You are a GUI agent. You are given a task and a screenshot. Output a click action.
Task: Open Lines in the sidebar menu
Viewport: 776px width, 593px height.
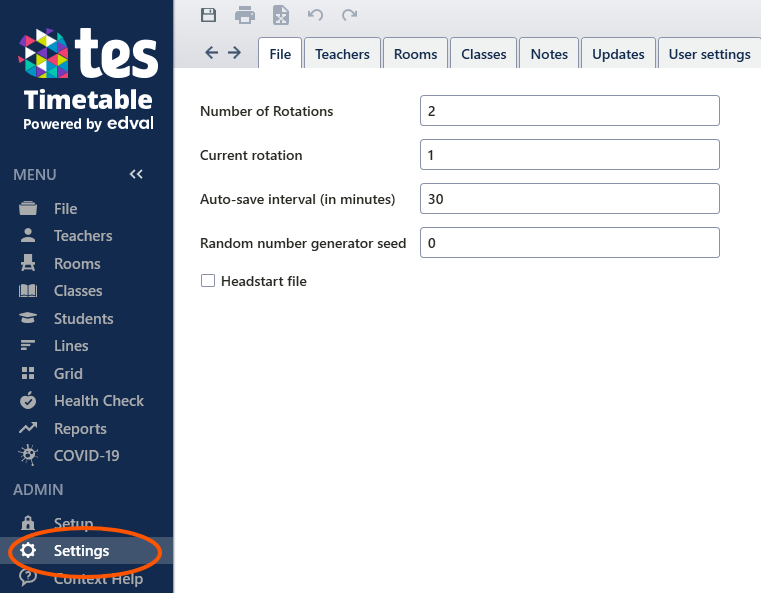(x=71, y=346)
